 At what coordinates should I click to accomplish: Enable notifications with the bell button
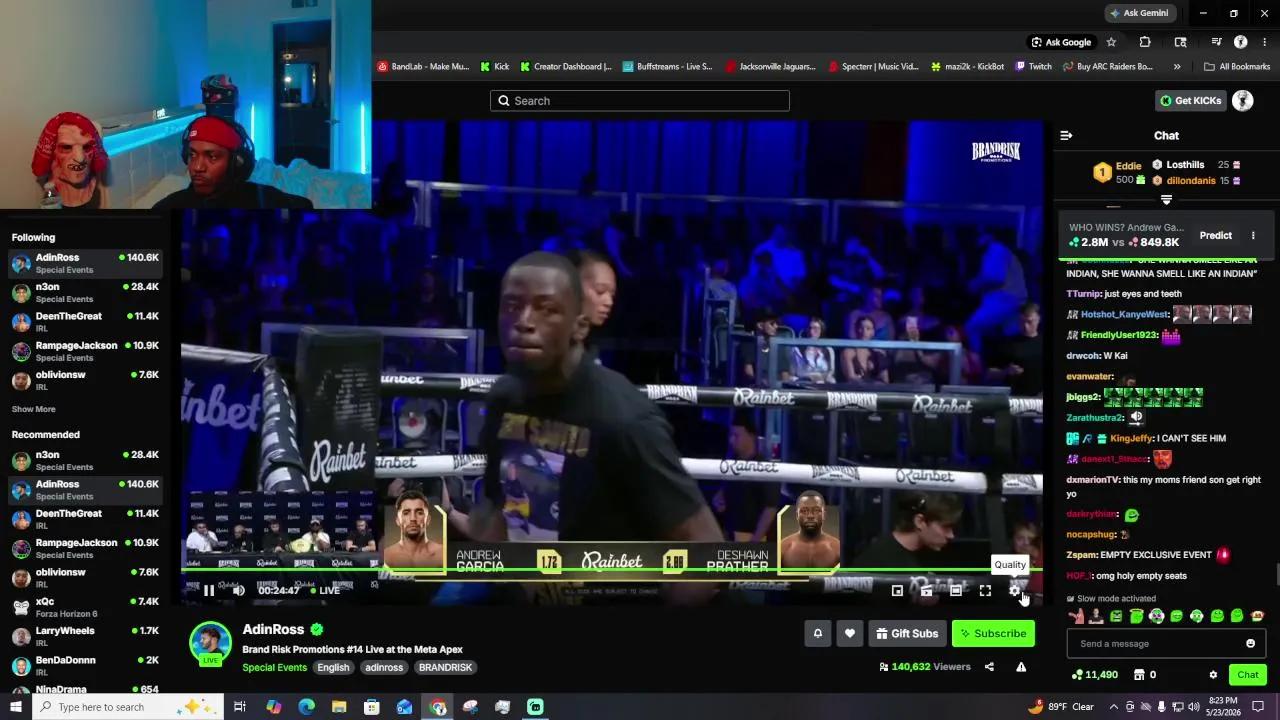[x=818, y=633]
